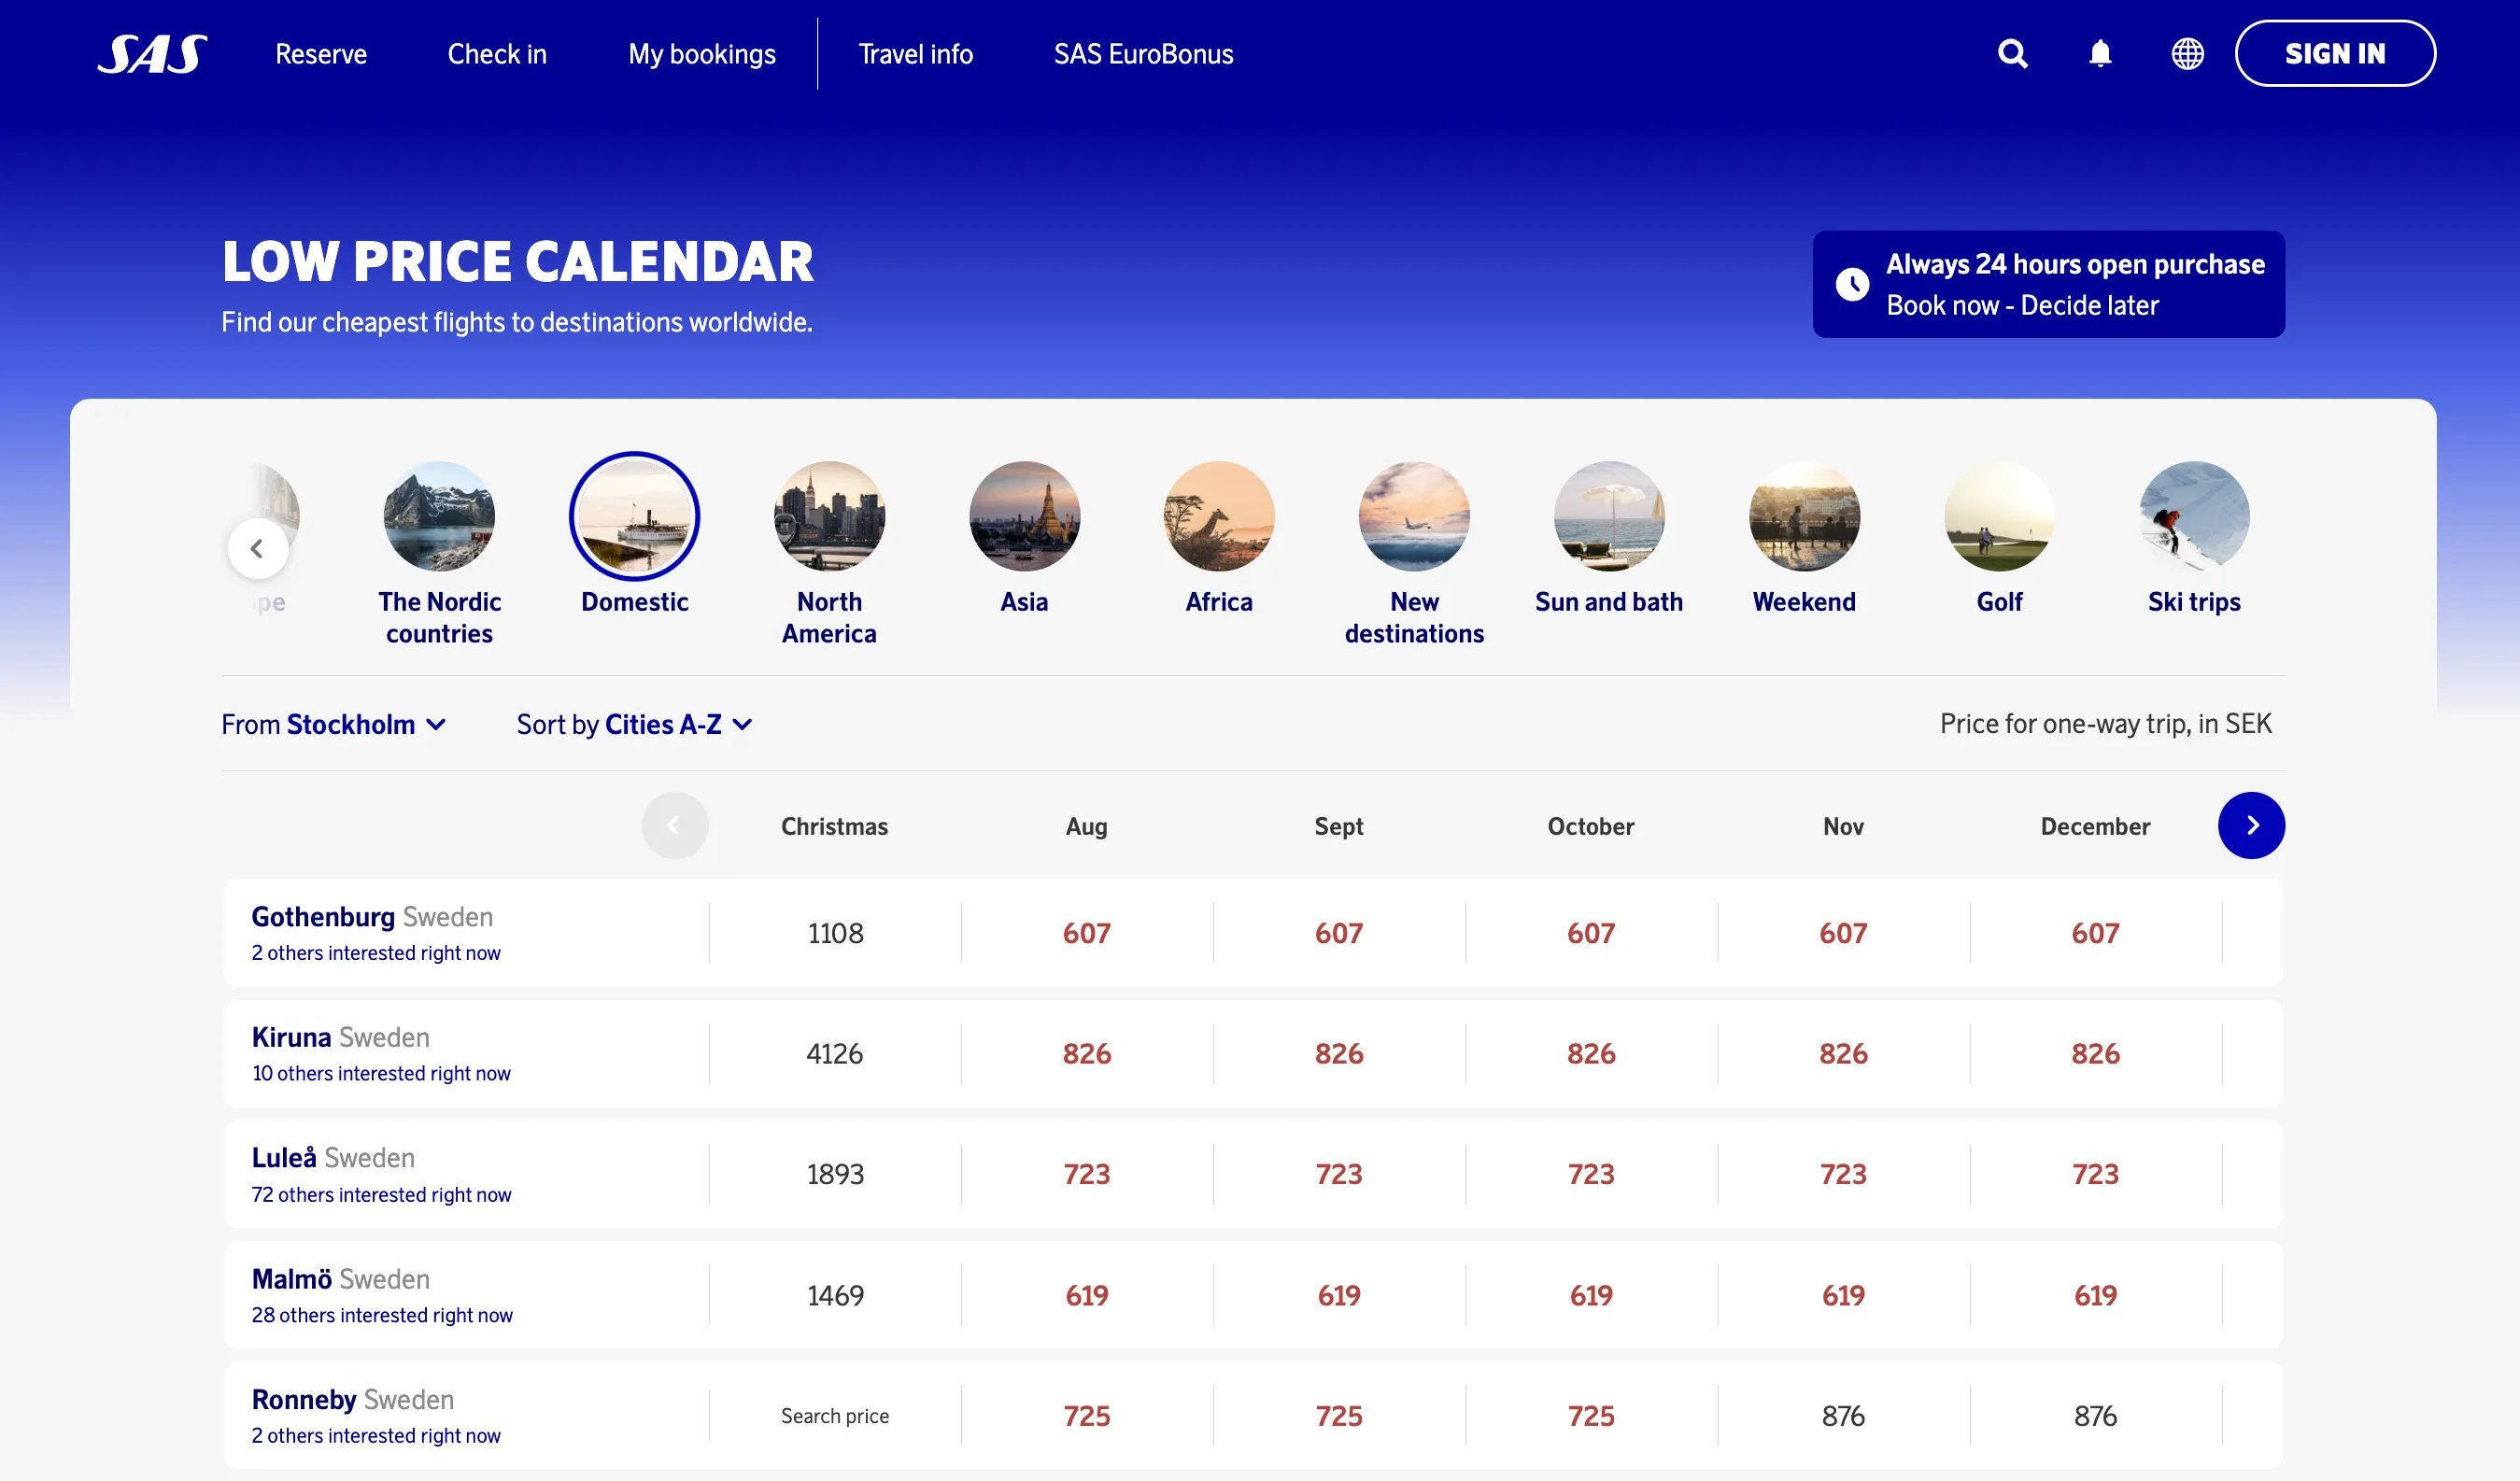The image size is (2520, 1481).
Task: Open the Malmö Sweden destination
Action: click(x=340, y=1278)
